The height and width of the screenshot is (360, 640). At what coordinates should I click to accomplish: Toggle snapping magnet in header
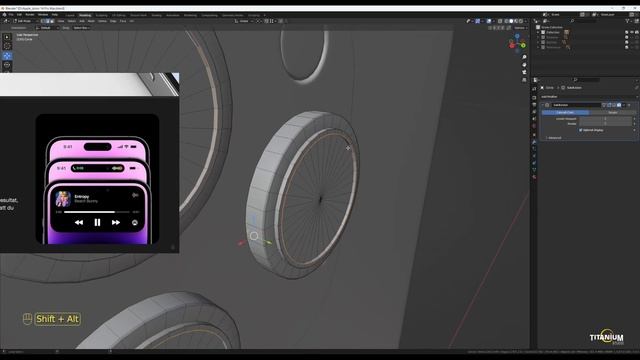click(266, 21)
